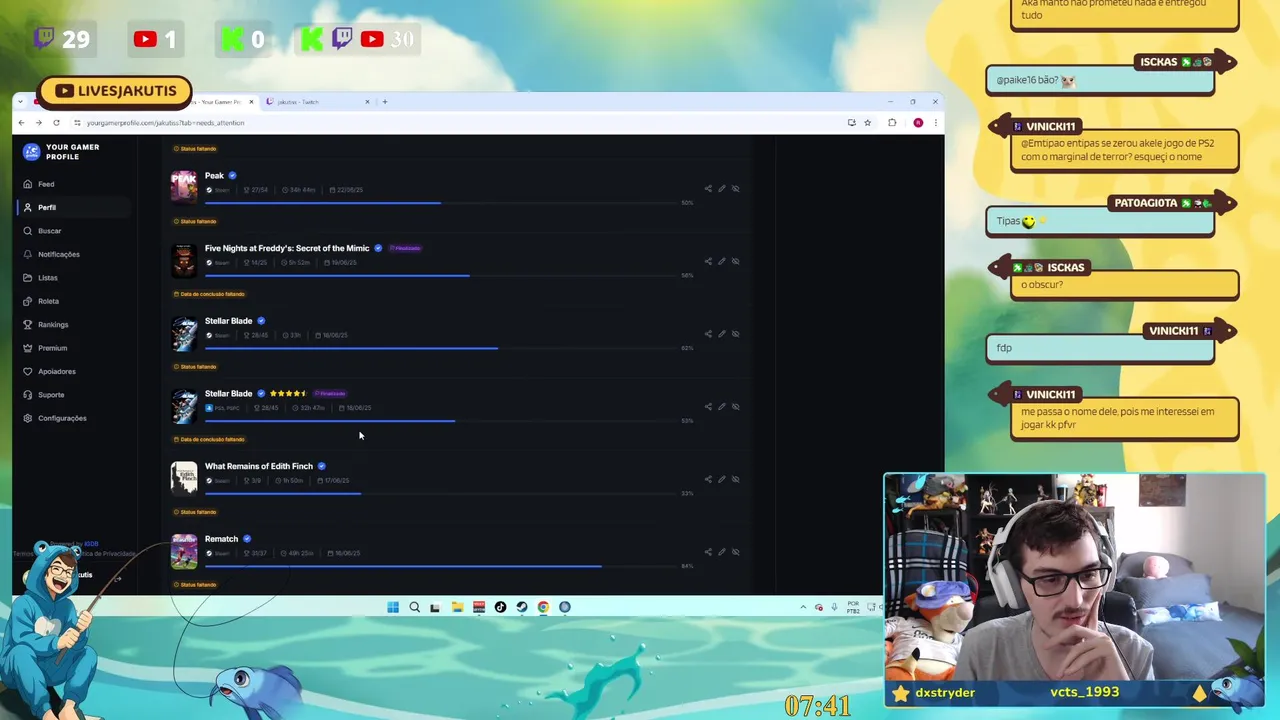
Task: Edit the Five Nights at Freddy's entry
Action: (721, 261)
